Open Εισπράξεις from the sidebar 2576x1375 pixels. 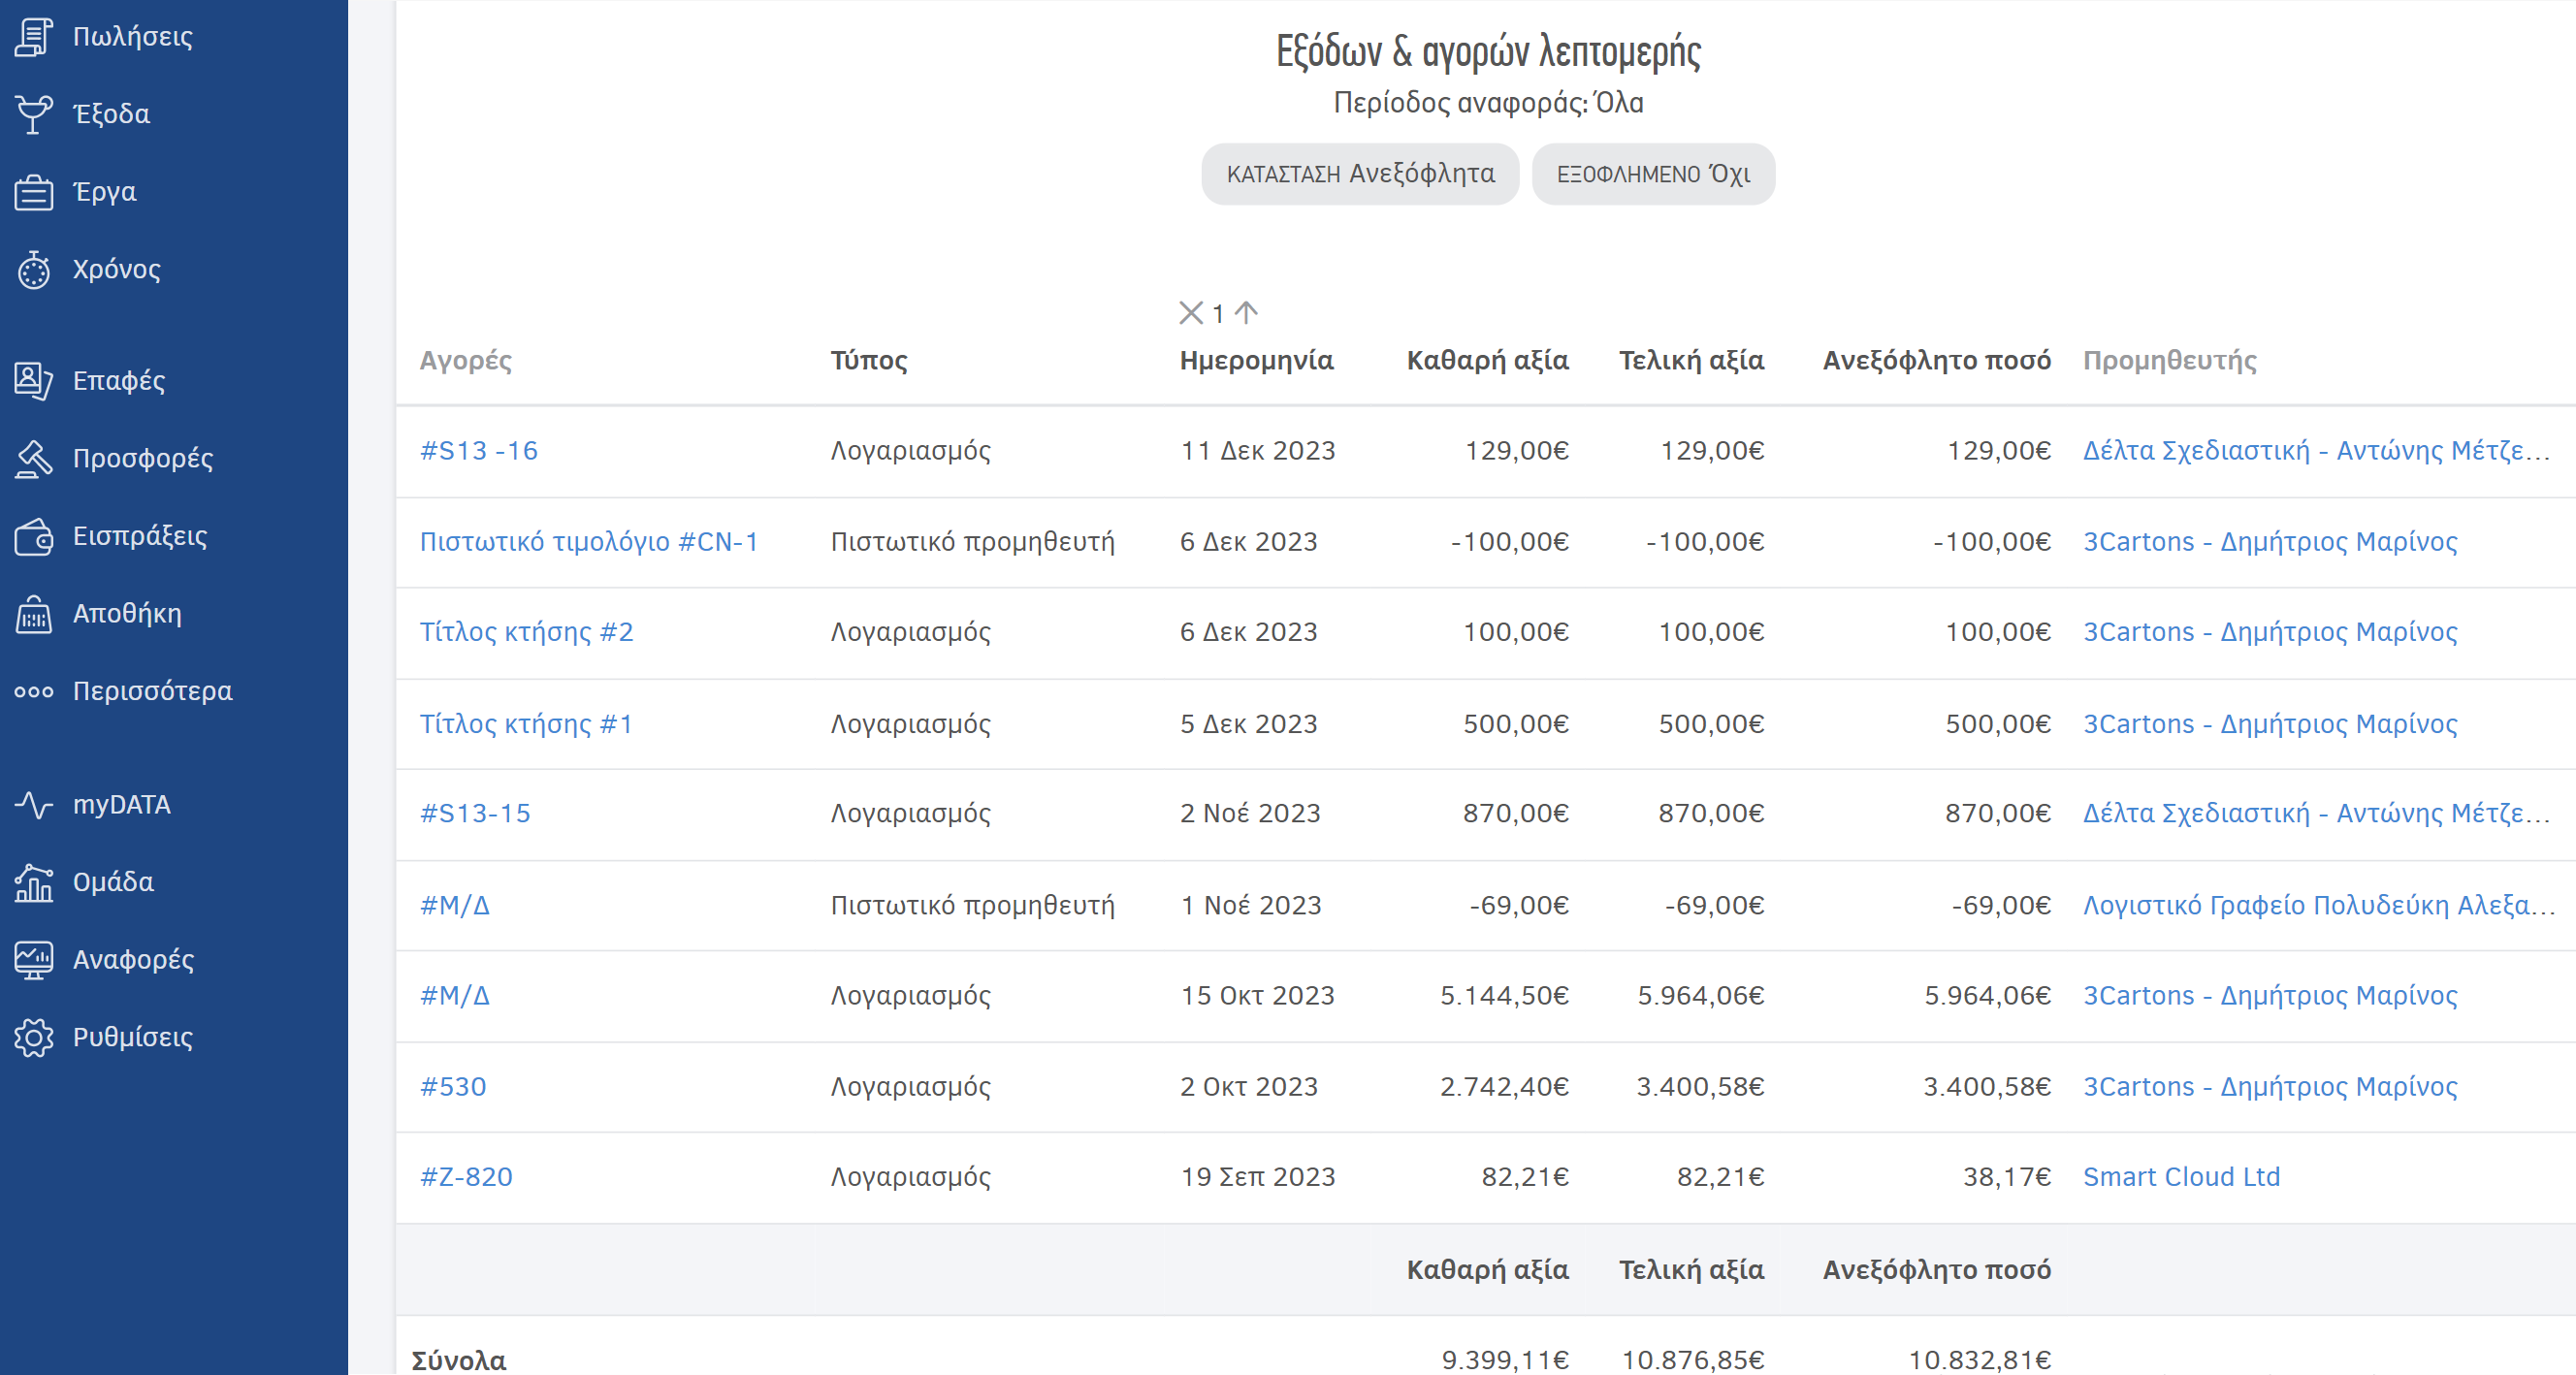pyautogui.click(x=140, y=537)
